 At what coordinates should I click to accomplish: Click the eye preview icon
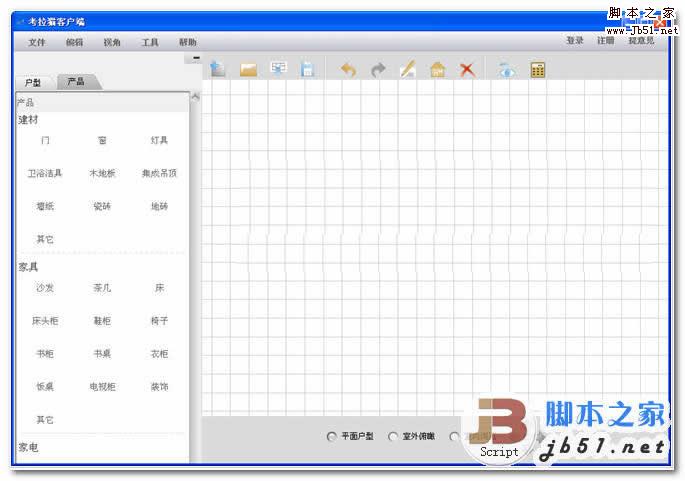pos(507,69)
